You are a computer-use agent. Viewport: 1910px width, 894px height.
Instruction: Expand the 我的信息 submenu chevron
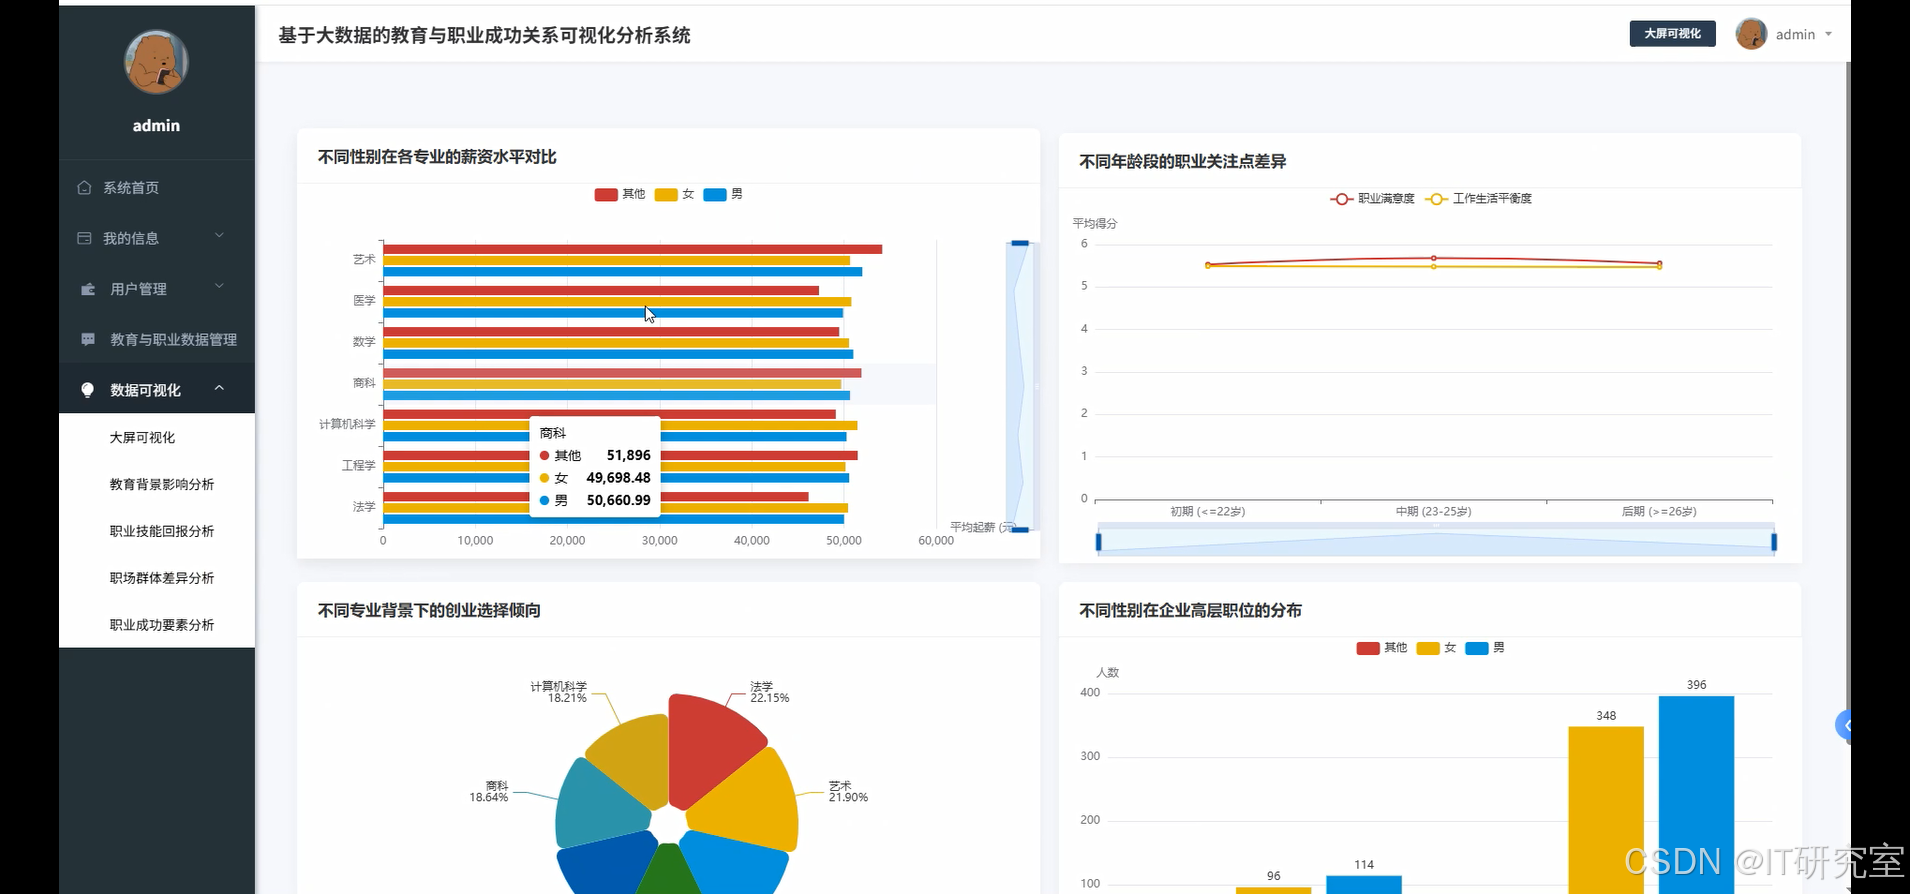coord(219,236)
